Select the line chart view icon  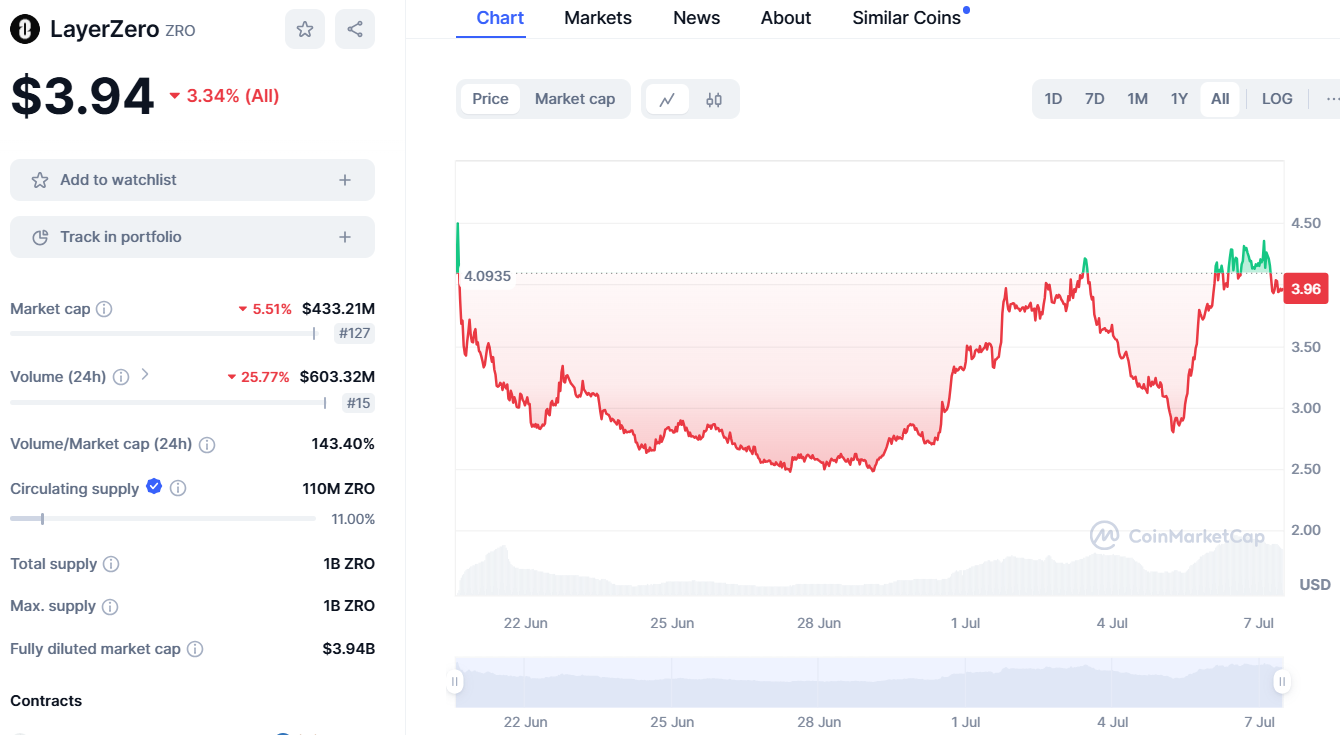[667, 99]
